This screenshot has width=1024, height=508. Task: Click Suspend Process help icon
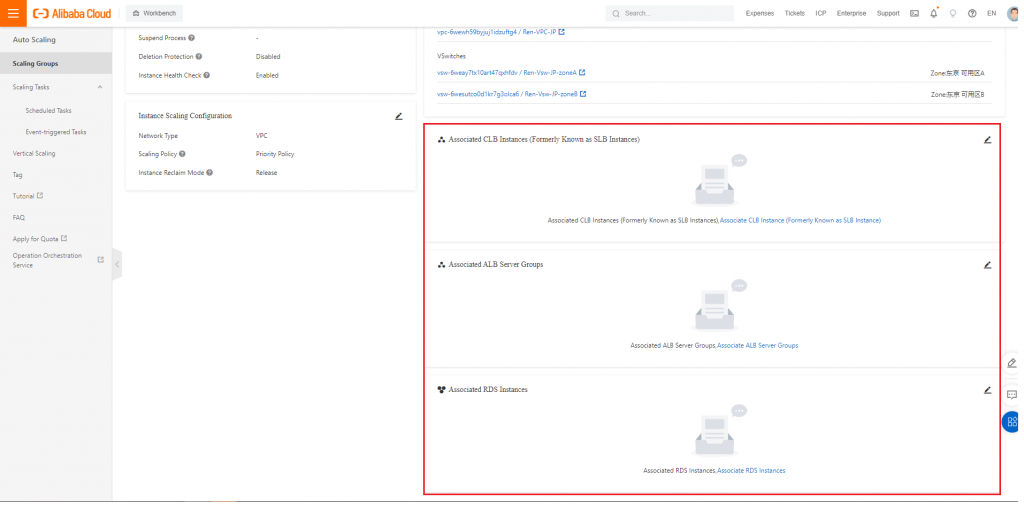(x=191, y=38)
